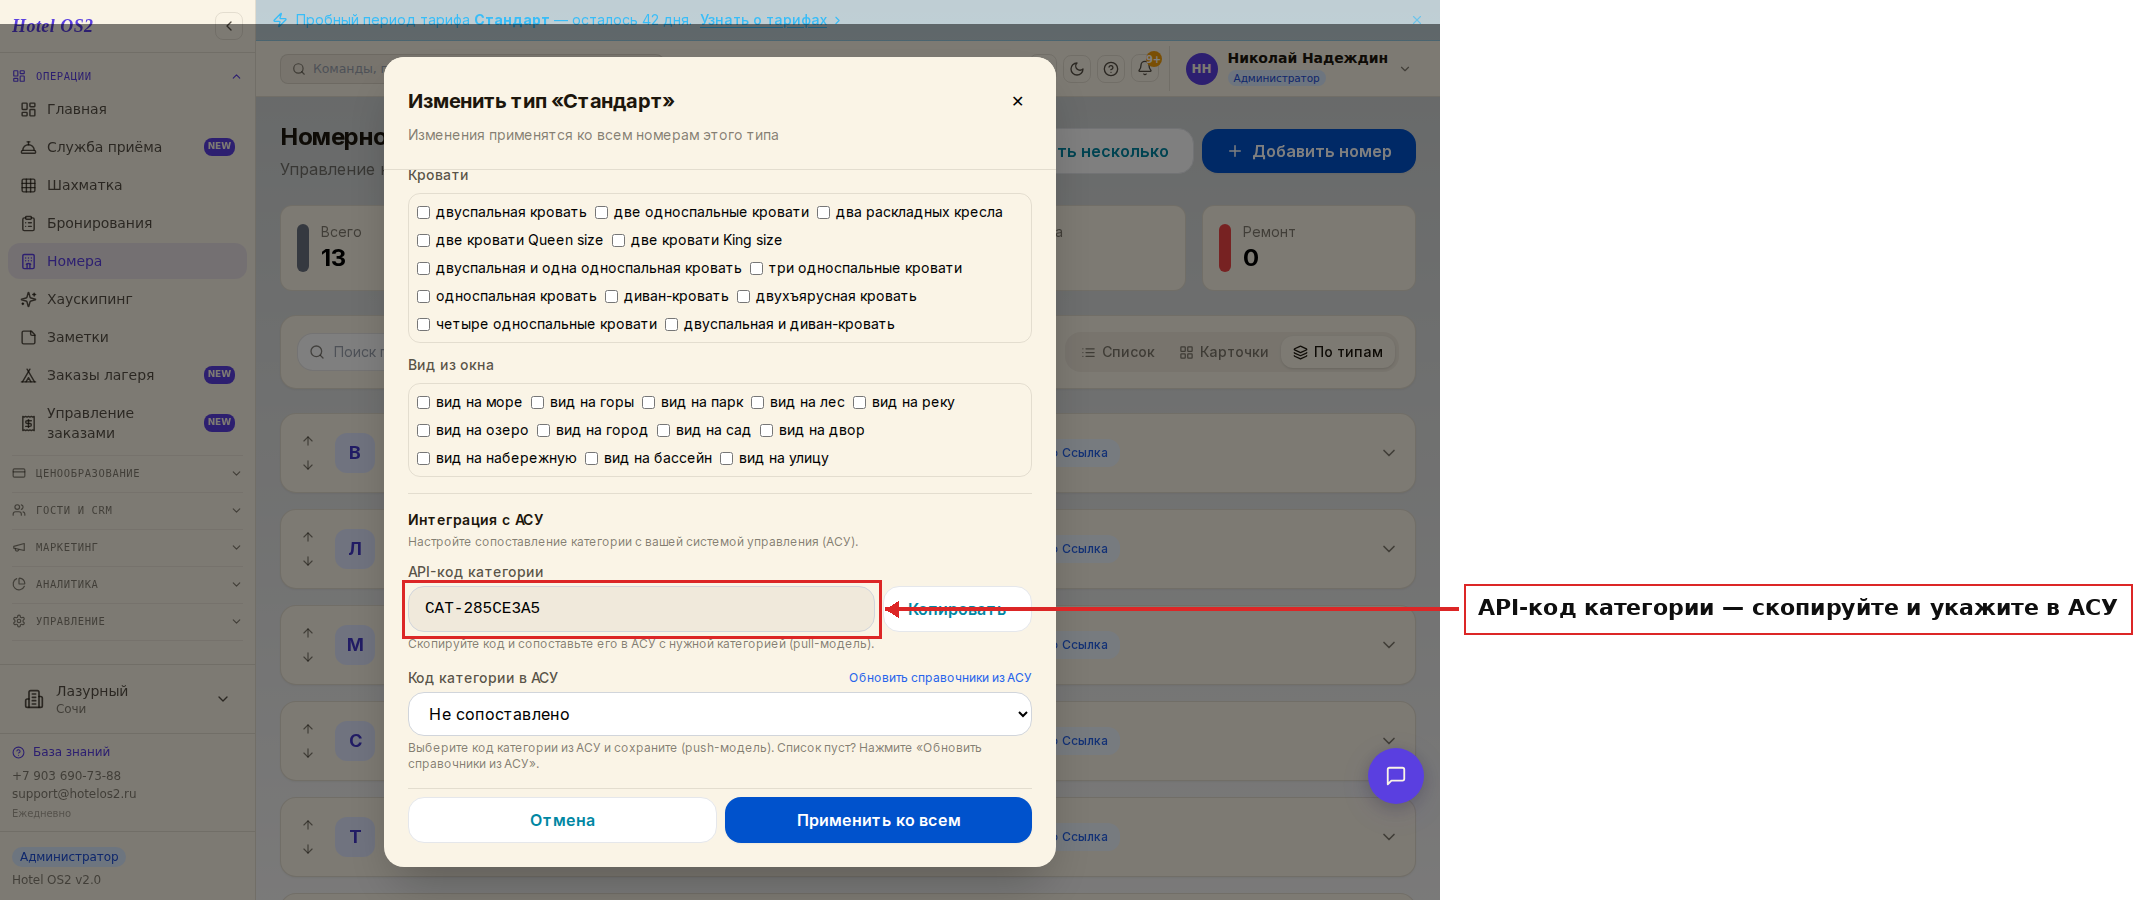The width and height of the screenshot is (2156, 900).
Task: Check вид на набережную option
Action: click(x=424, y=458)
